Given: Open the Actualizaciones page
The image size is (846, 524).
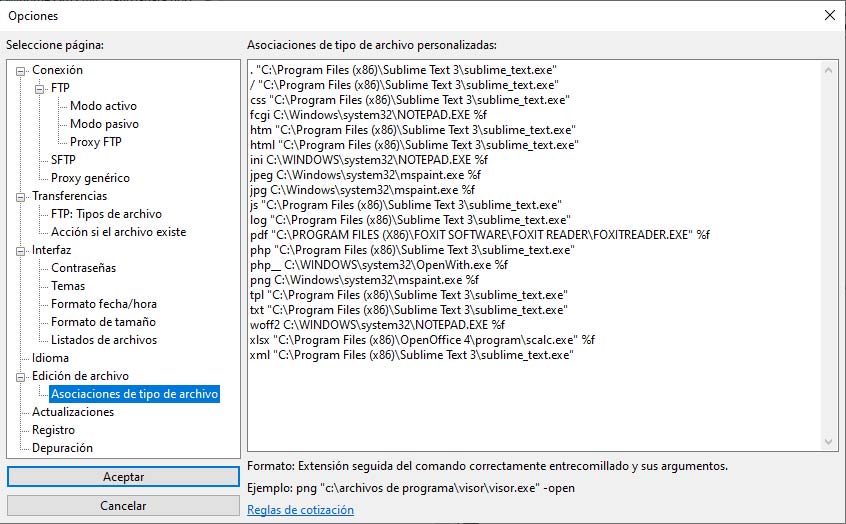Looking at the screenshot, I should coord(73,412).
